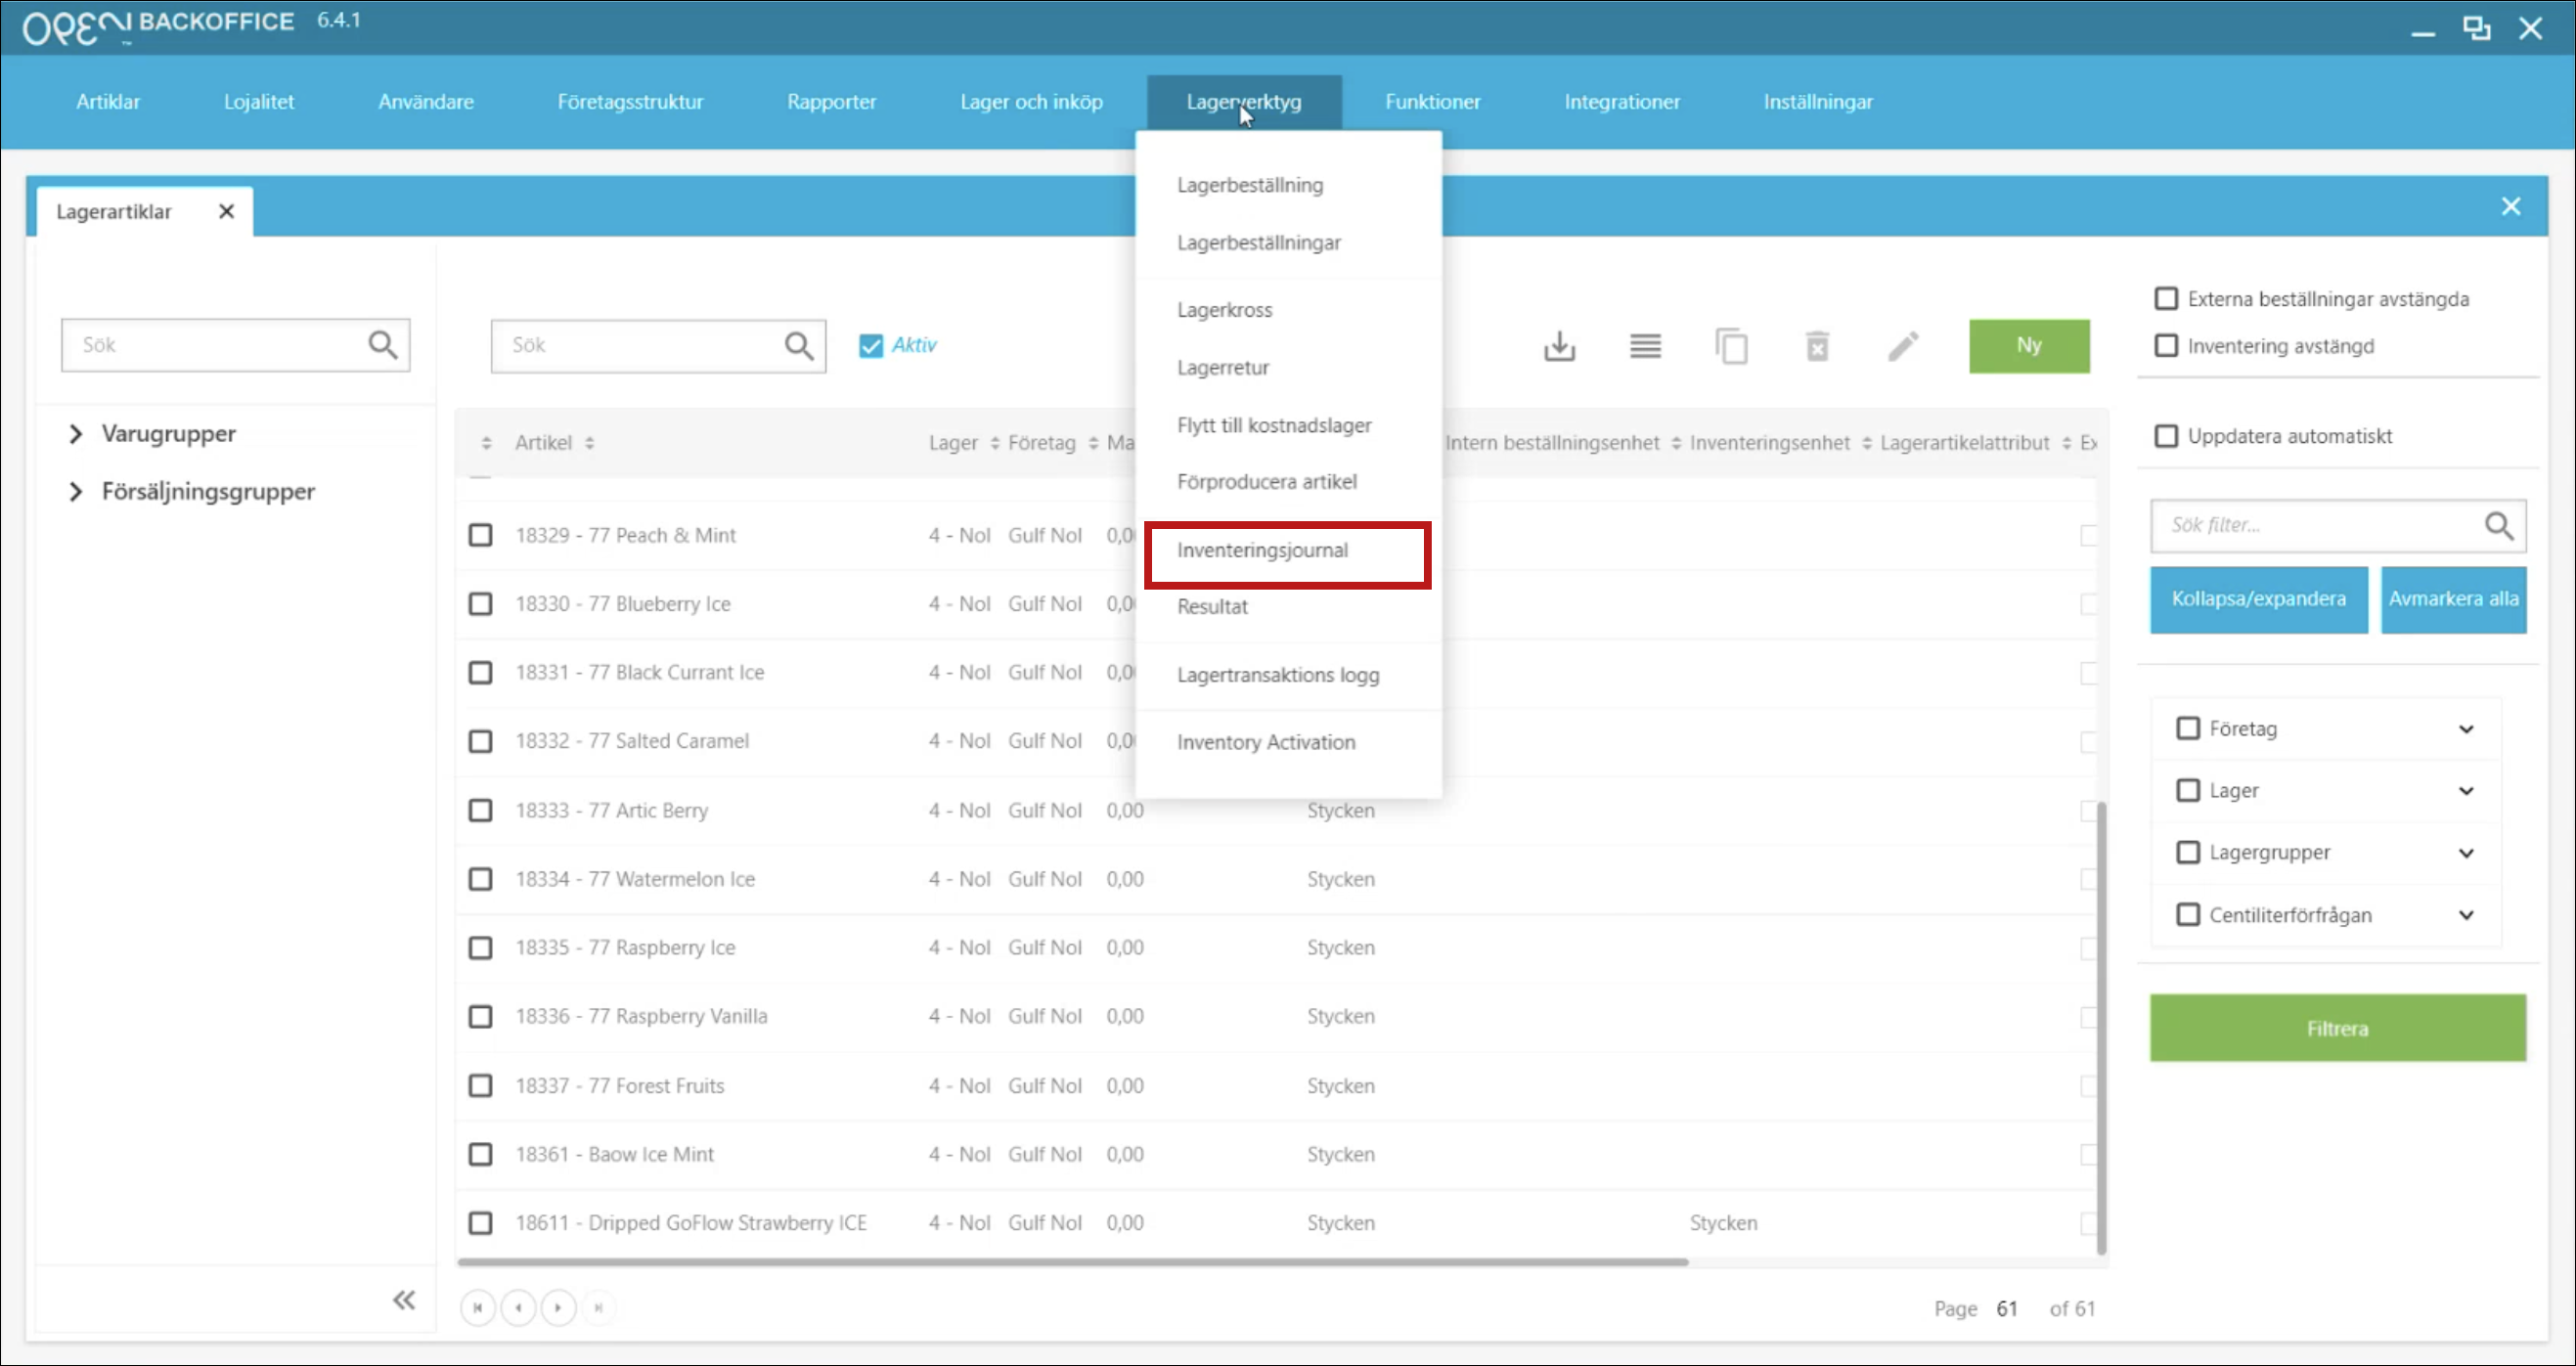This screenshot has height=1366, width=2576.
Task: Select the Resultat menu entry
Action: (x=1212, y=607)
